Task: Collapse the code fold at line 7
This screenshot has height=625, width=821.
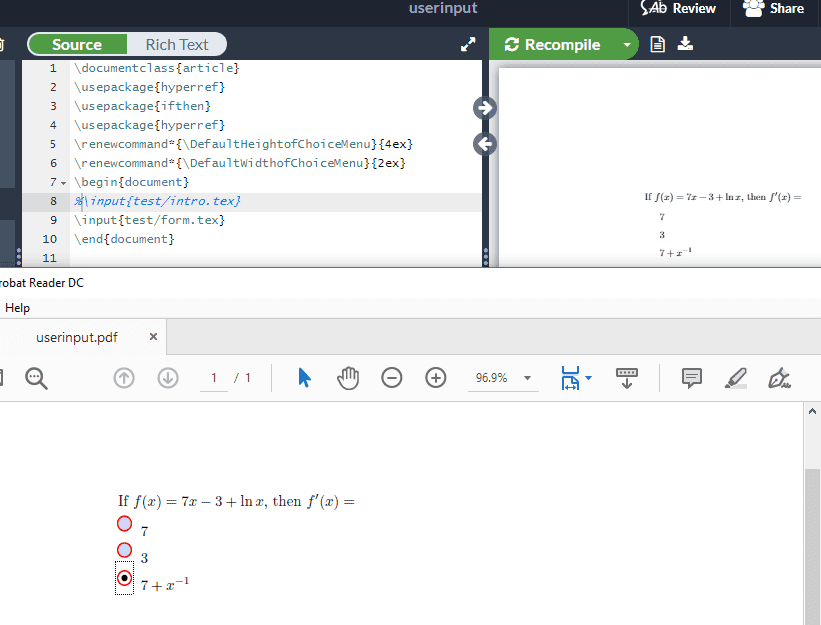Action: pyautogui.click(x=63, y=183)
